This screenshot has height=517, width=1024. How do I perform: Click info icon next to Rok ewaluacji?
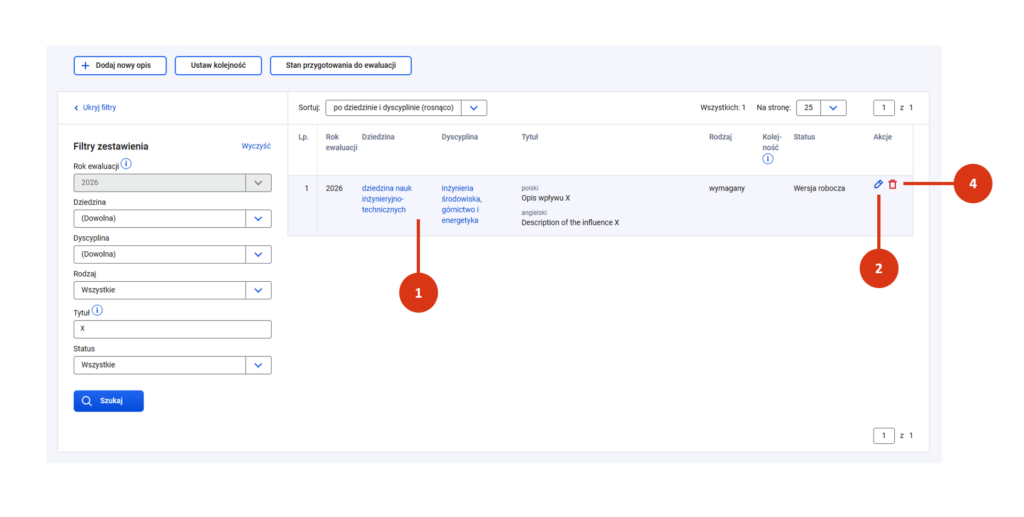coord(127,164)
